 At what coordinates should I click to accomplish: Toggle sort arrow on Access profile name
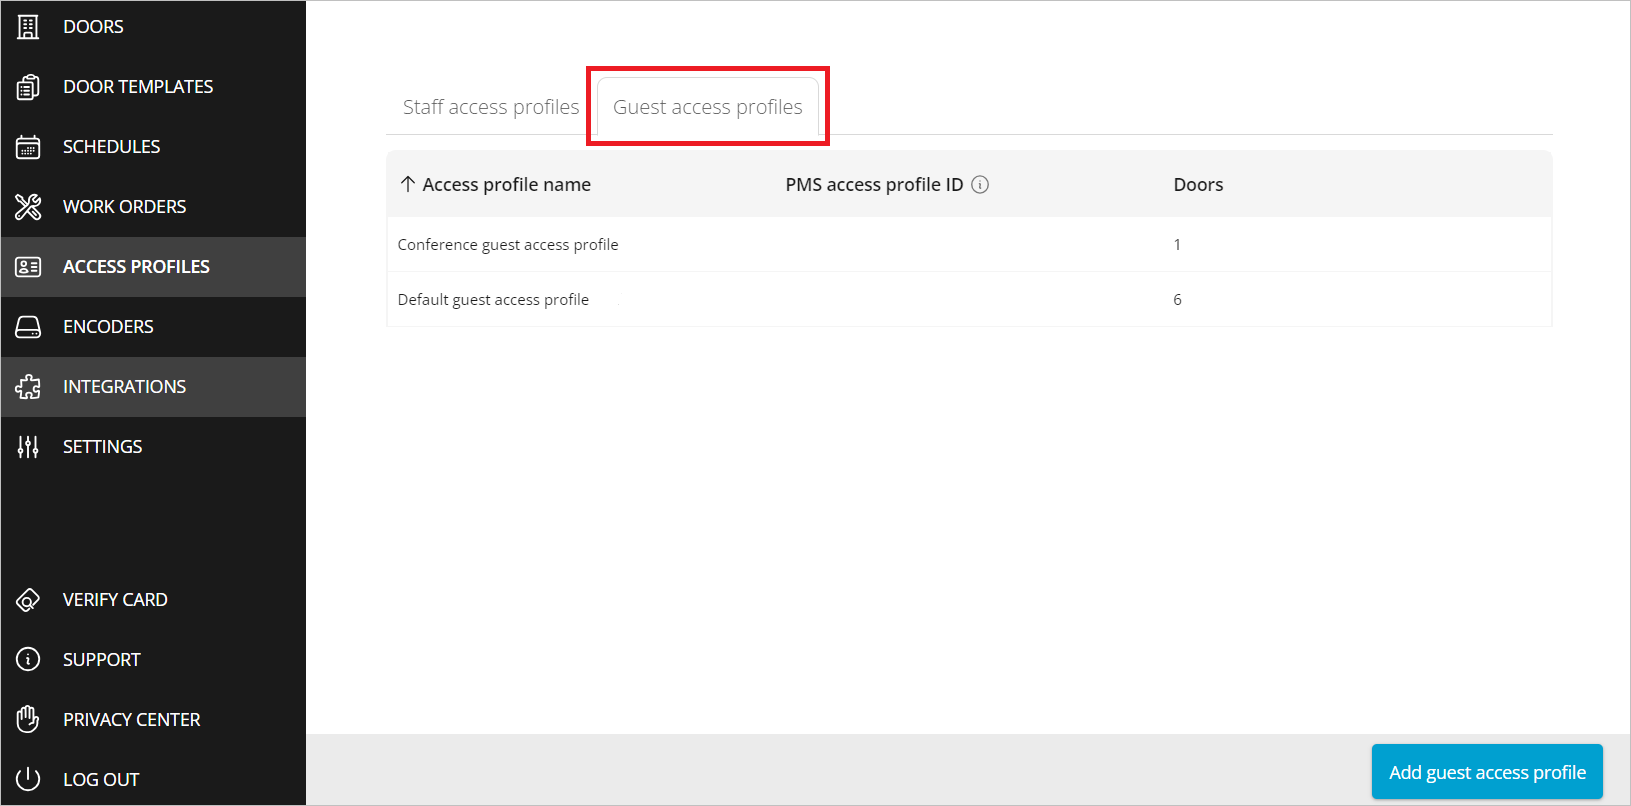pyautogui.click(x=408, y=184)
